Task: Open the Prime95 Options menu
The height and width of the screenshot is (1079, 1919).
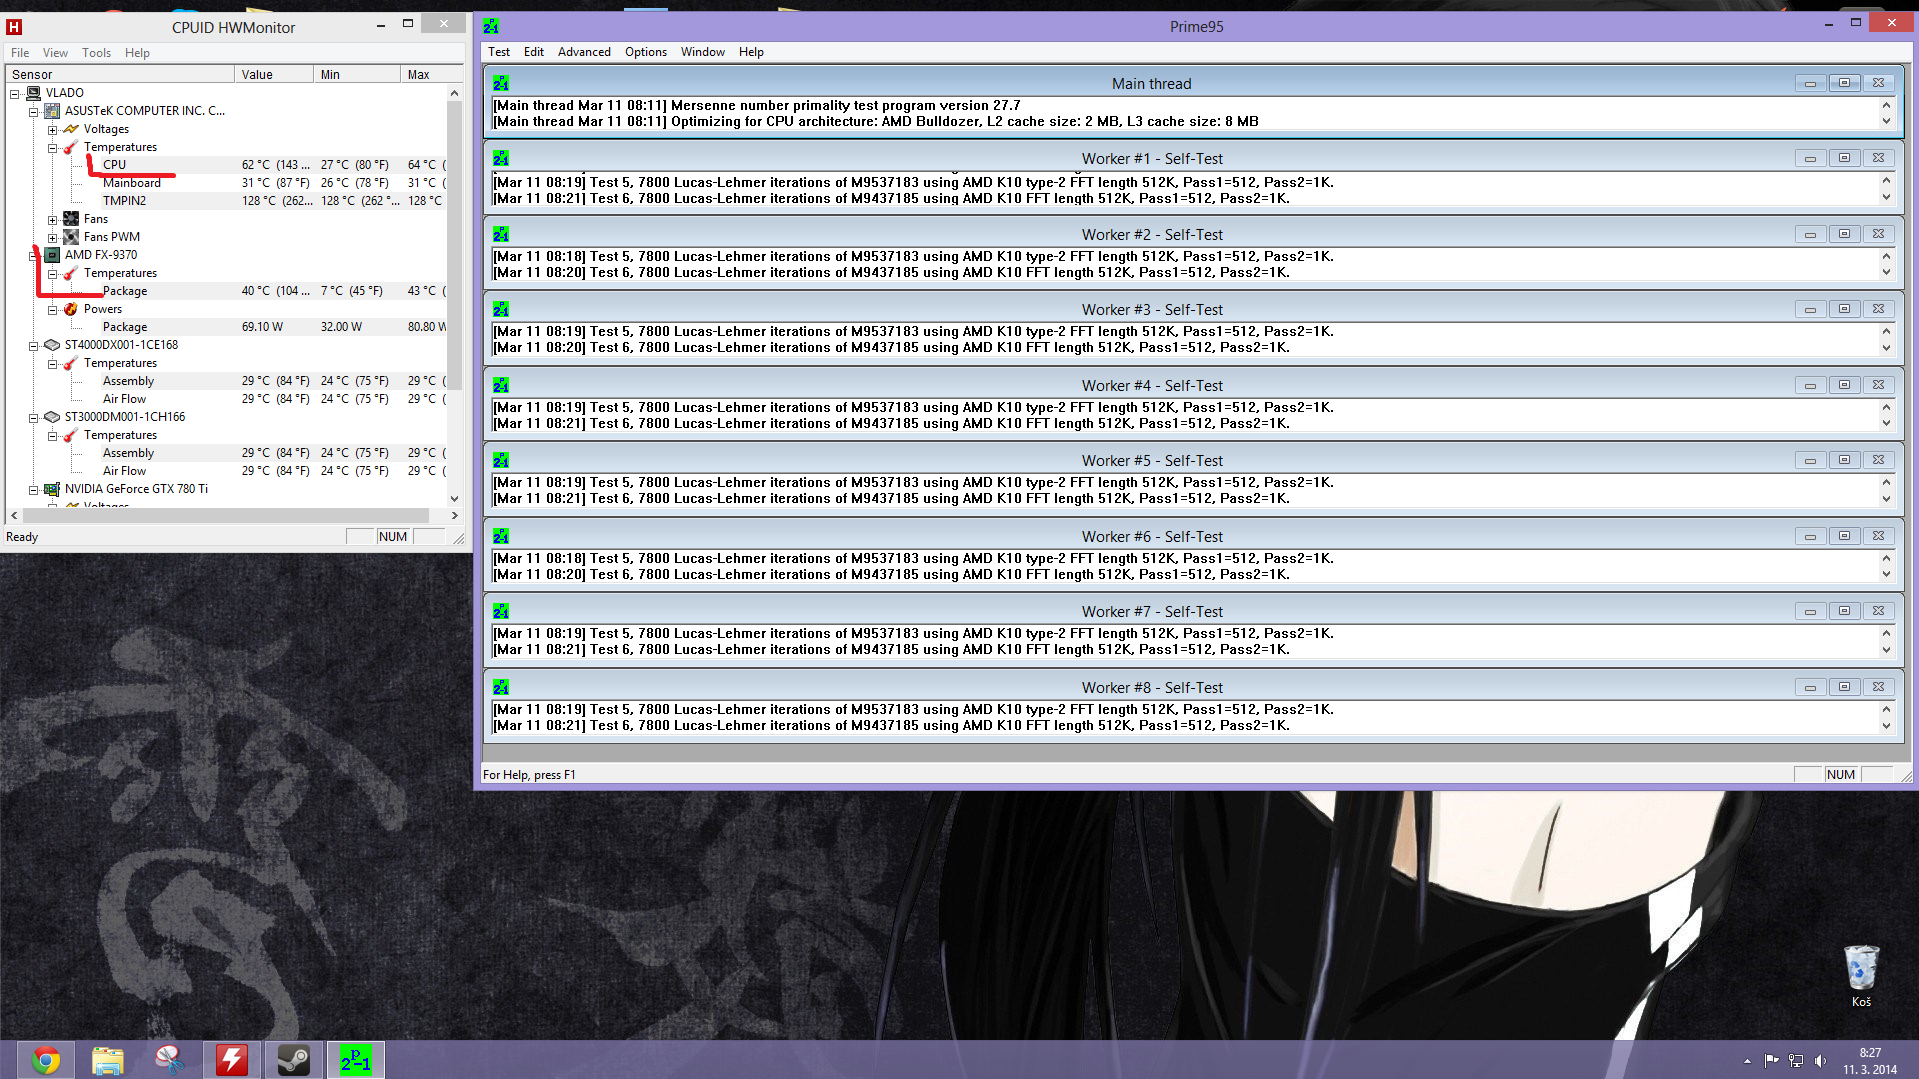Action: [646, 52]
